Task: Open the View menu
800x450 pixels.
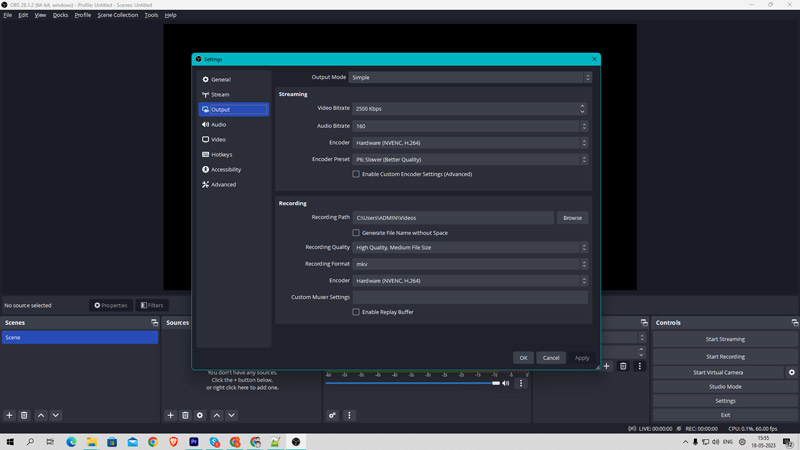Action: click(x=40, y=15)
